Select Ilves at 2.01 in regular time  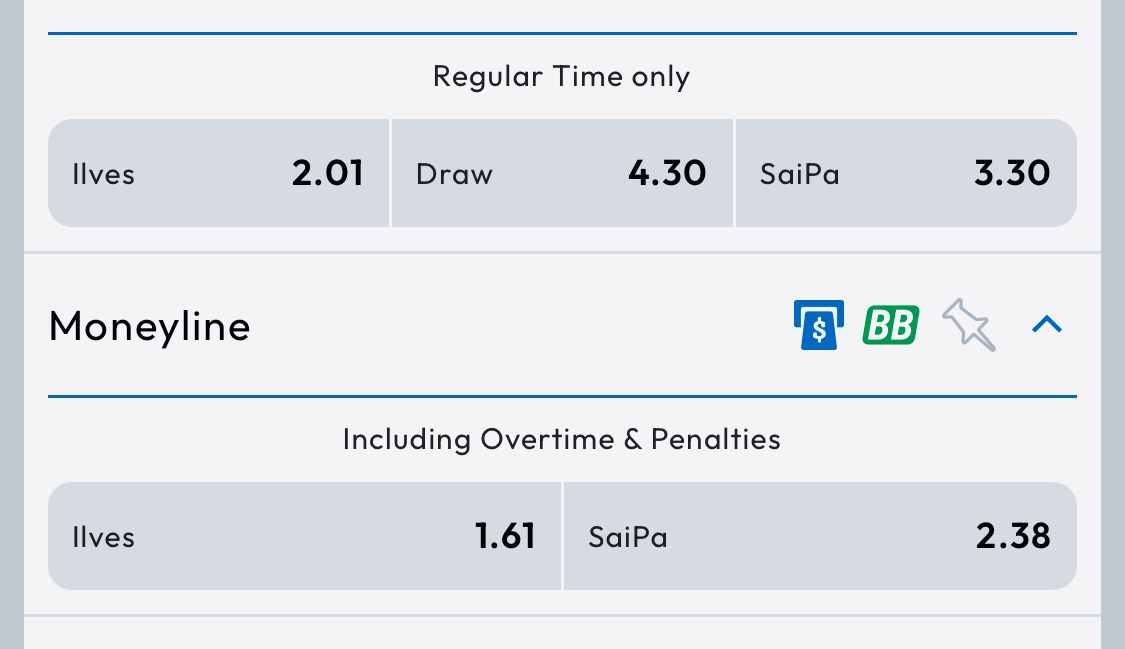pyautogui.click(x=218, y=174)
